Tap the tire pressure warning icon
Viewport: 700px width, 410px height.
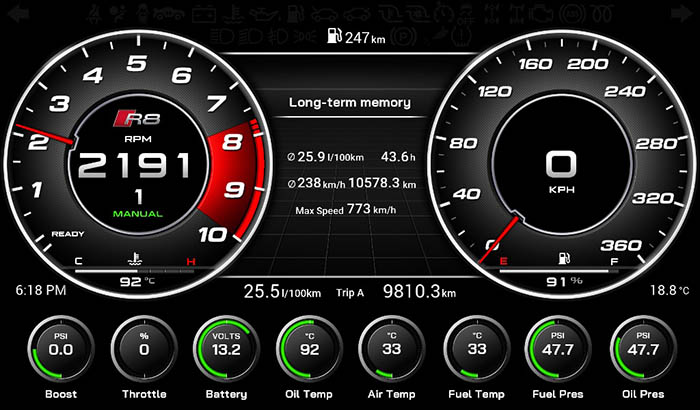point(461,36)
